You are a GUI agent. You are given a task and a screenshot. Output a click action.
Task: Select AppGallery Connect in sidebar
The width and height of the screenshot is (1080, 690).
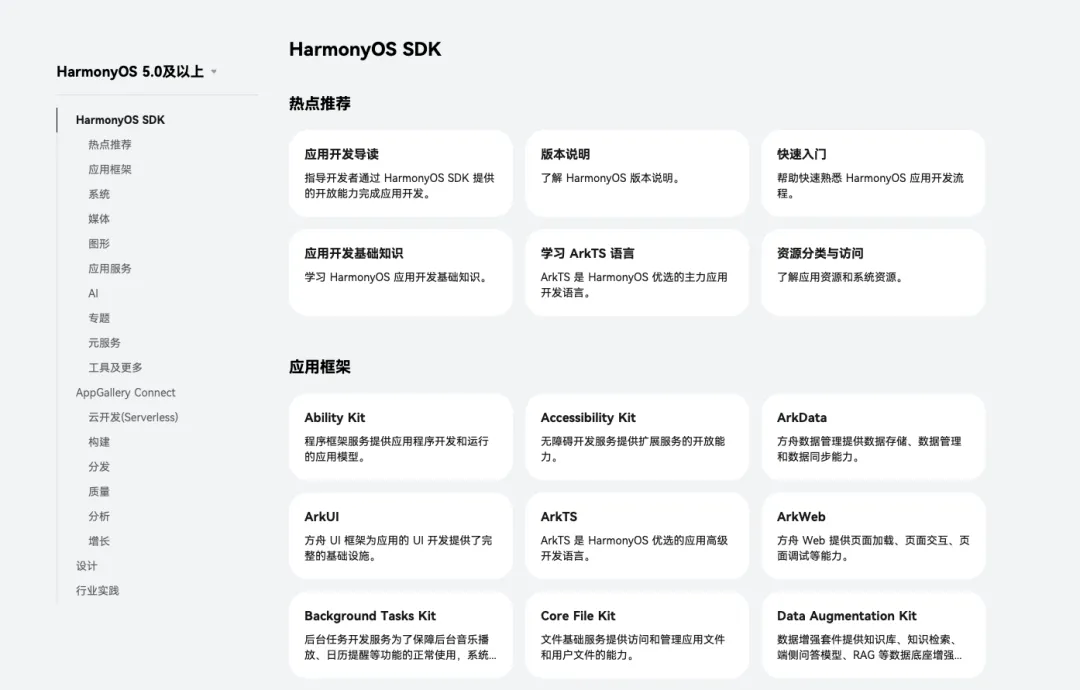click(x=125, y=393)
